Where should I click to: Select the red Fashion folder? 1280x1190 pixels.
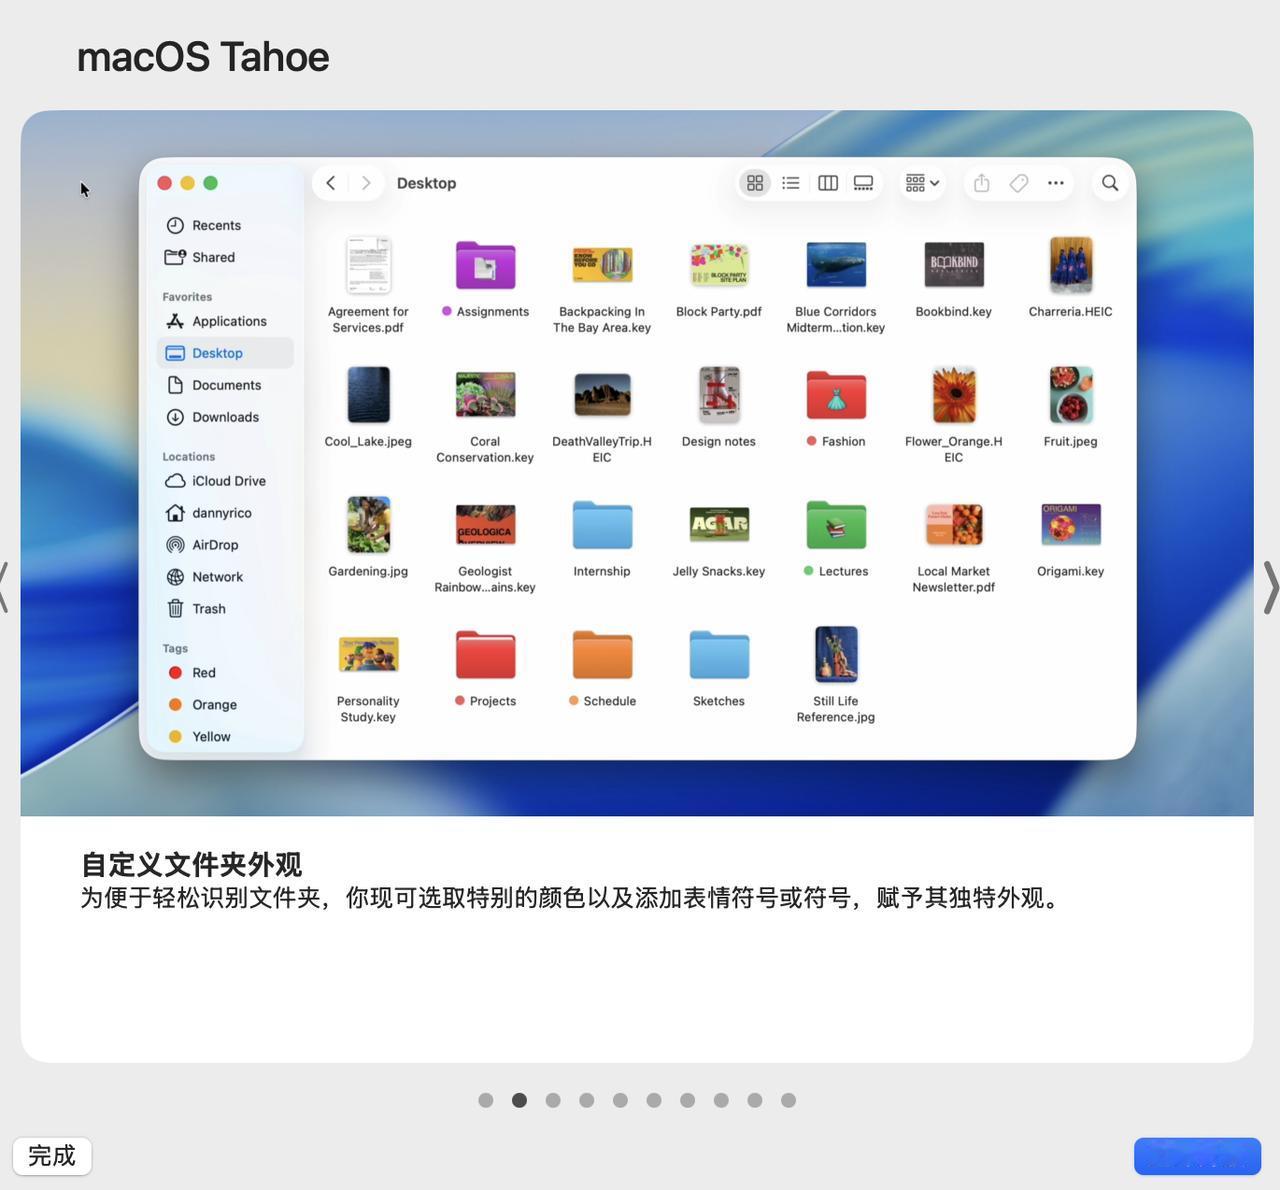836,395
